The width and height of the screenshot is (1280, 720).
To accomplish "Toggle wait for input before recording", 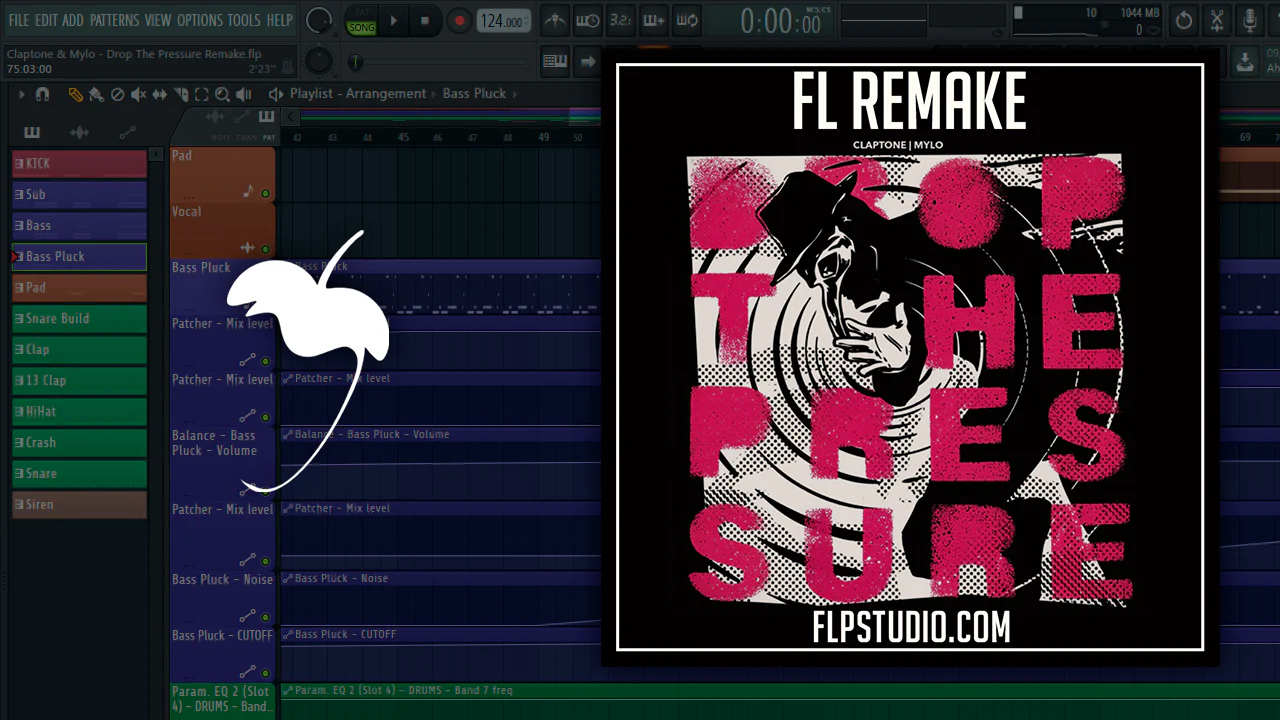I will tap(589, 20).
